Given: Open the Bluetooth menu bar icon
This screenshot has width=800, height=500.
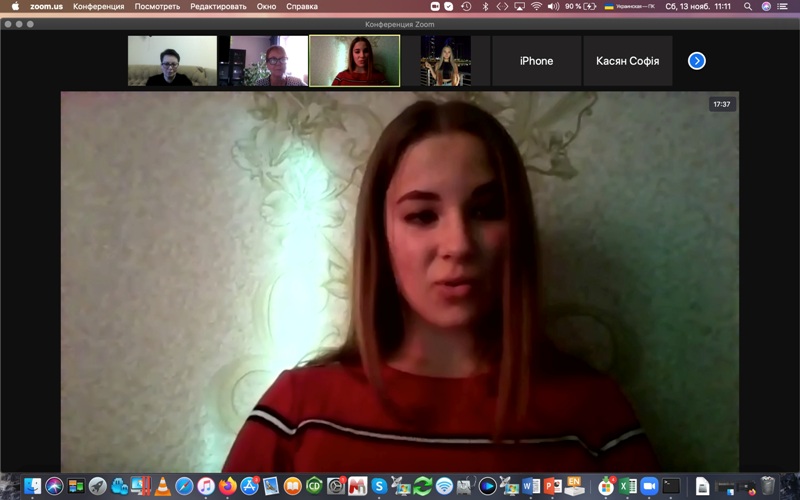Looking at the screenshot, I should [x=485, y=7].
